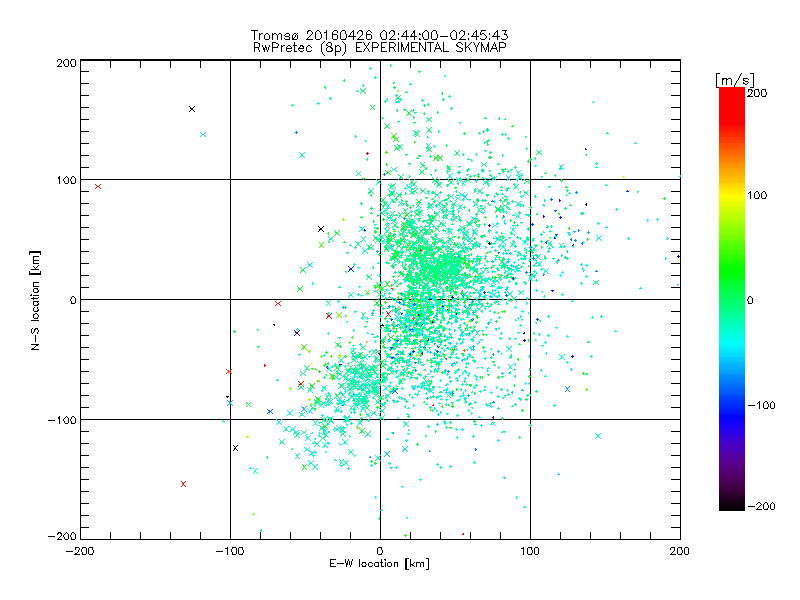800x600 pixels.
Task: Click the "[m/s]" colorbar unit label
Action: pos(734,80)
